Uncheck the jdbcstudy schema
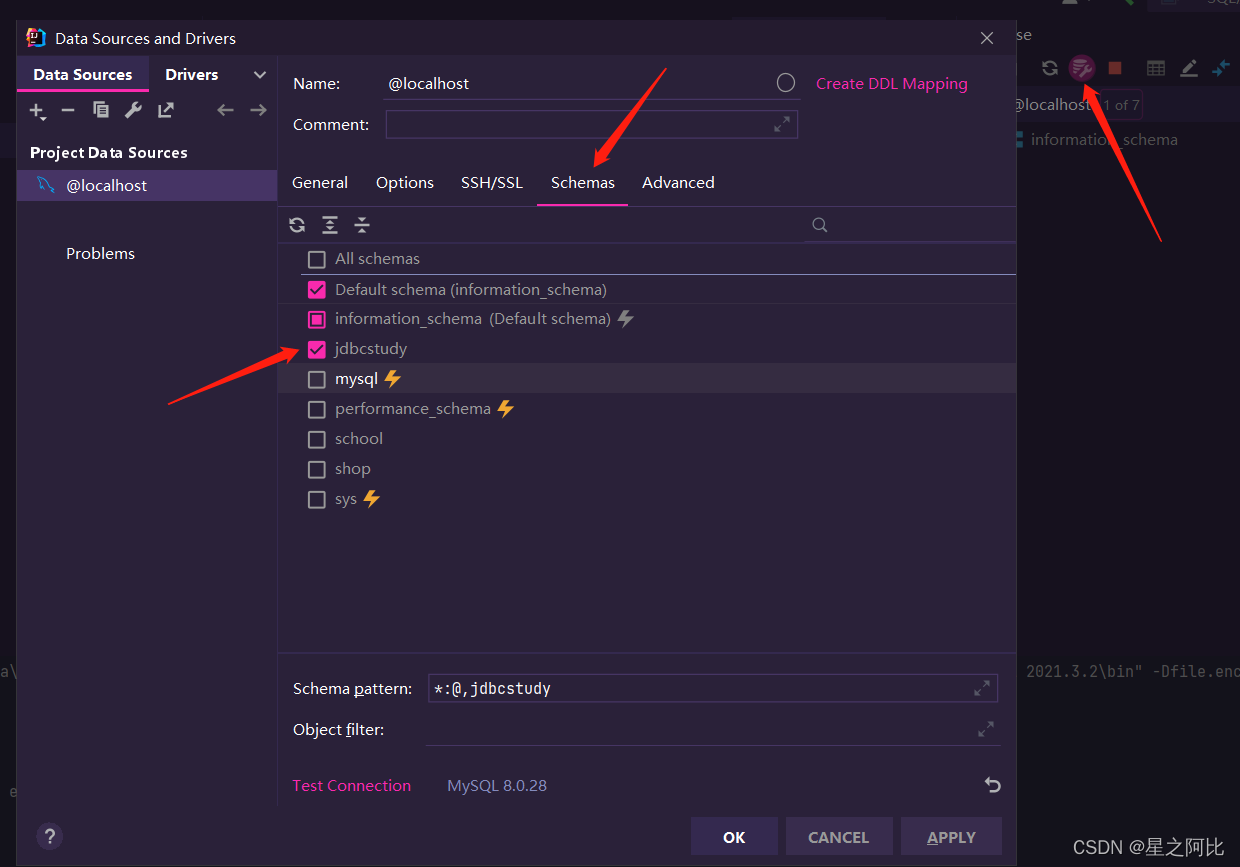 coord(317,349)
